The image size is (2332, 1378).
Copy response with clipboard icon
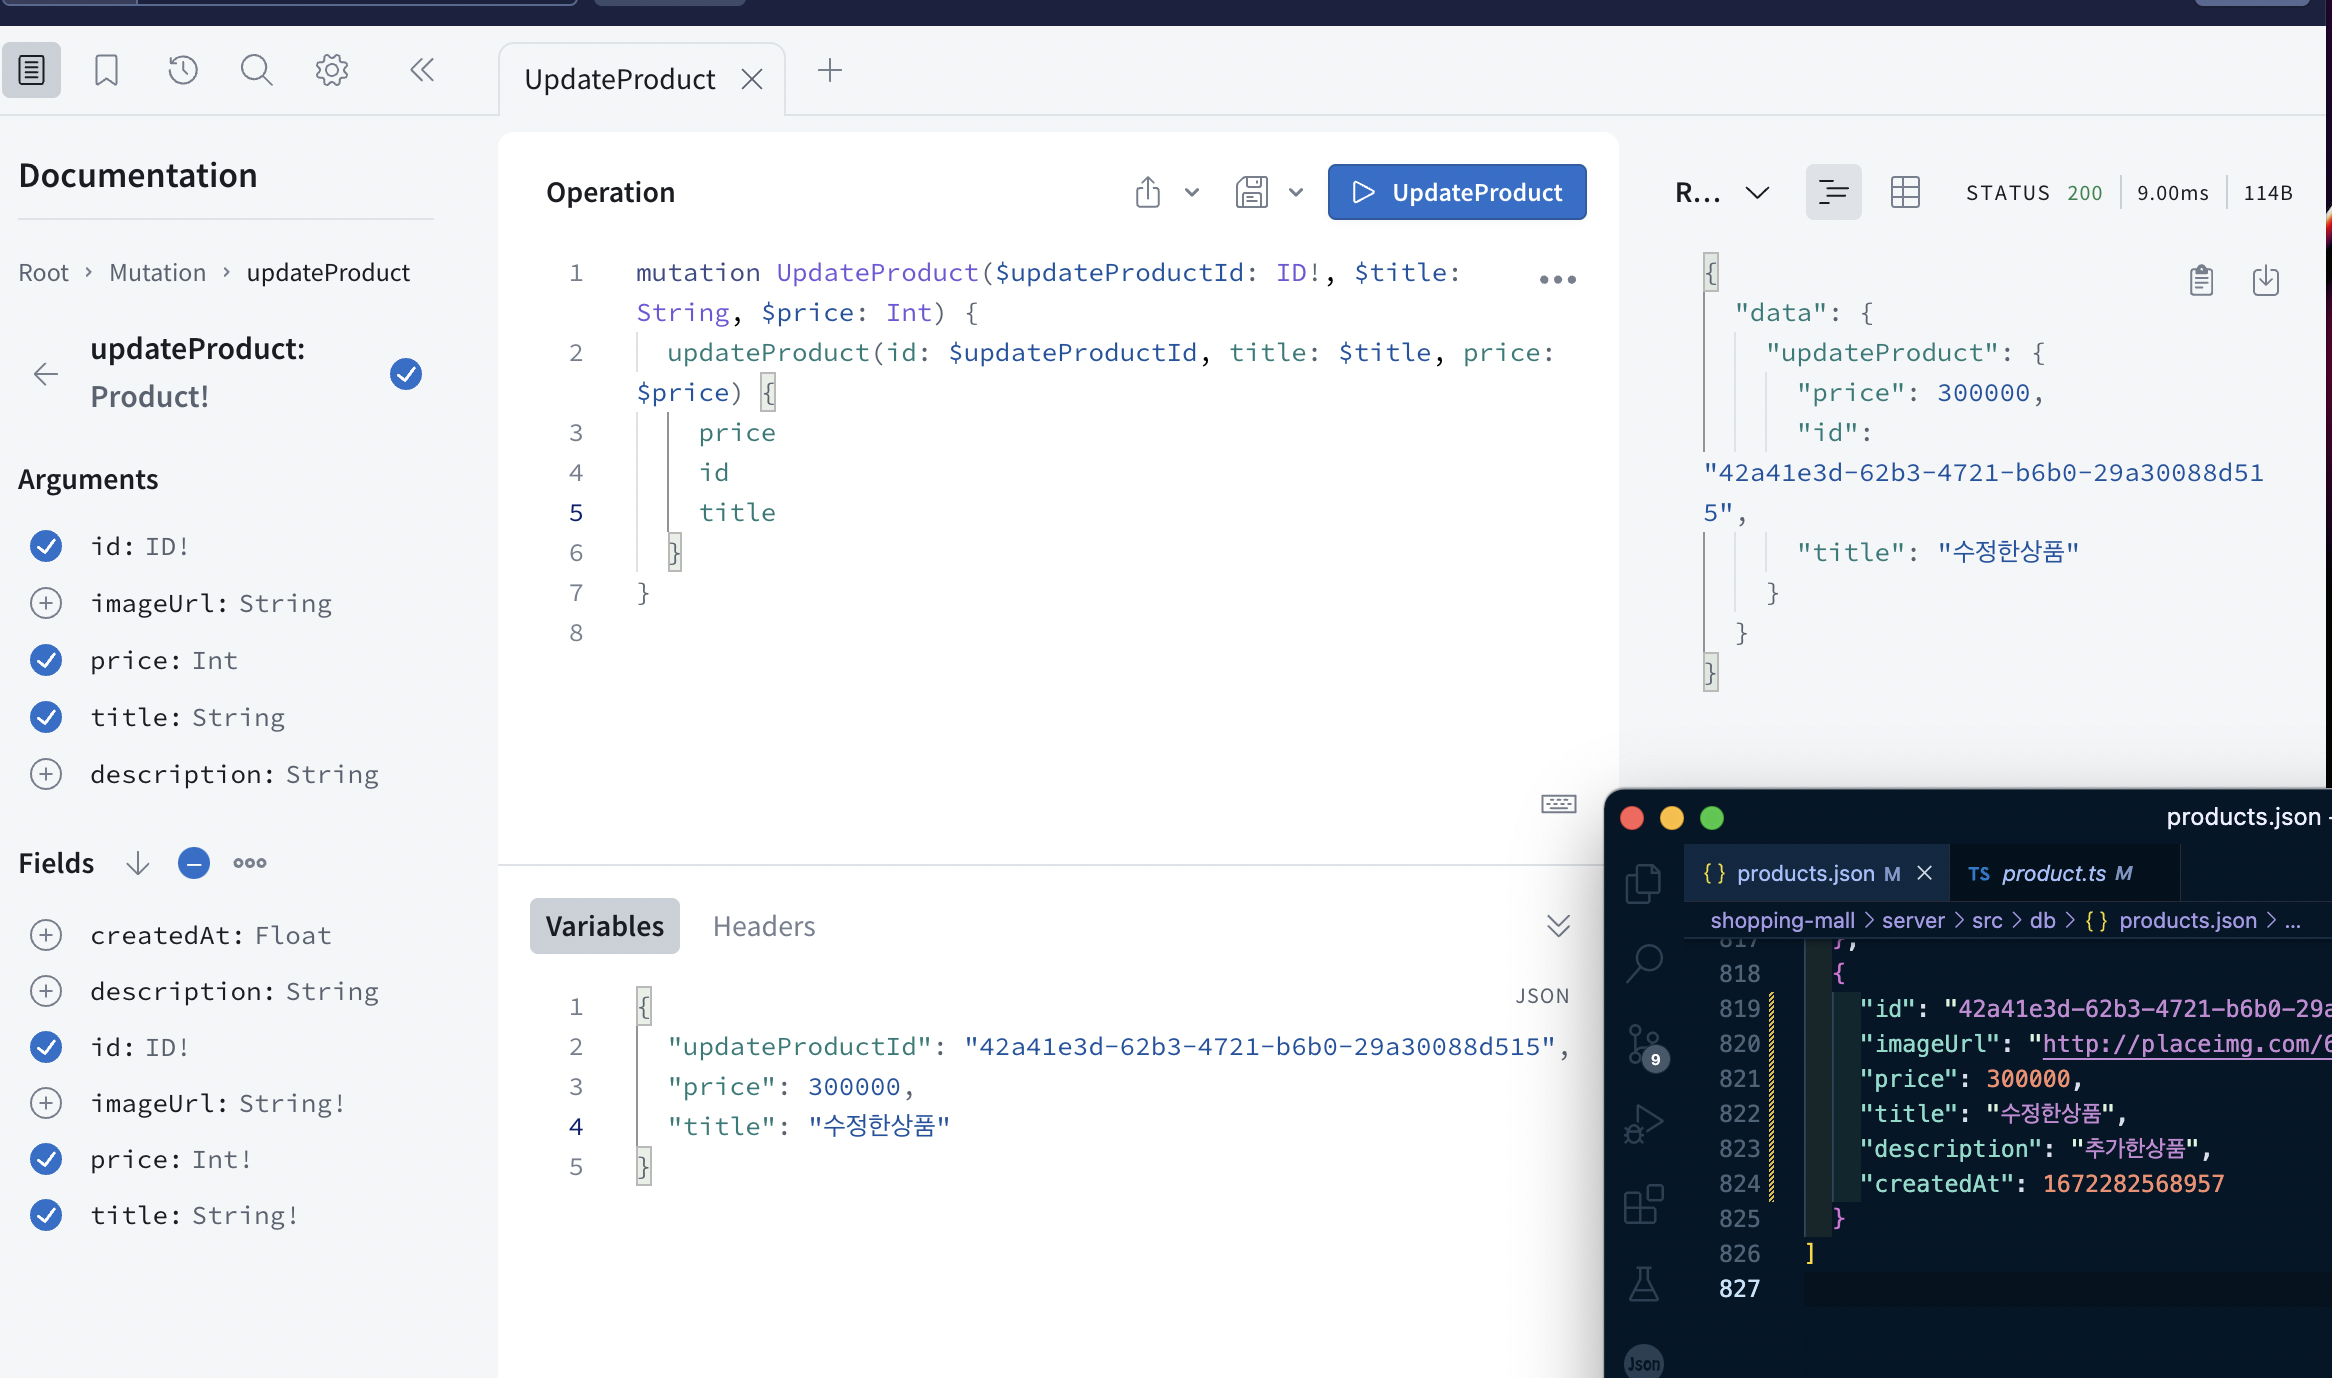(2201, 281)
